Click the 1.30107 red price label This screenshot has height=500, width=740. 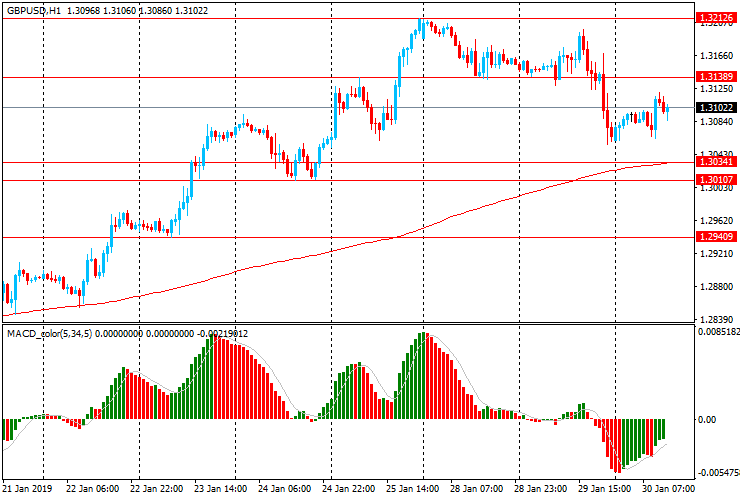716,181
